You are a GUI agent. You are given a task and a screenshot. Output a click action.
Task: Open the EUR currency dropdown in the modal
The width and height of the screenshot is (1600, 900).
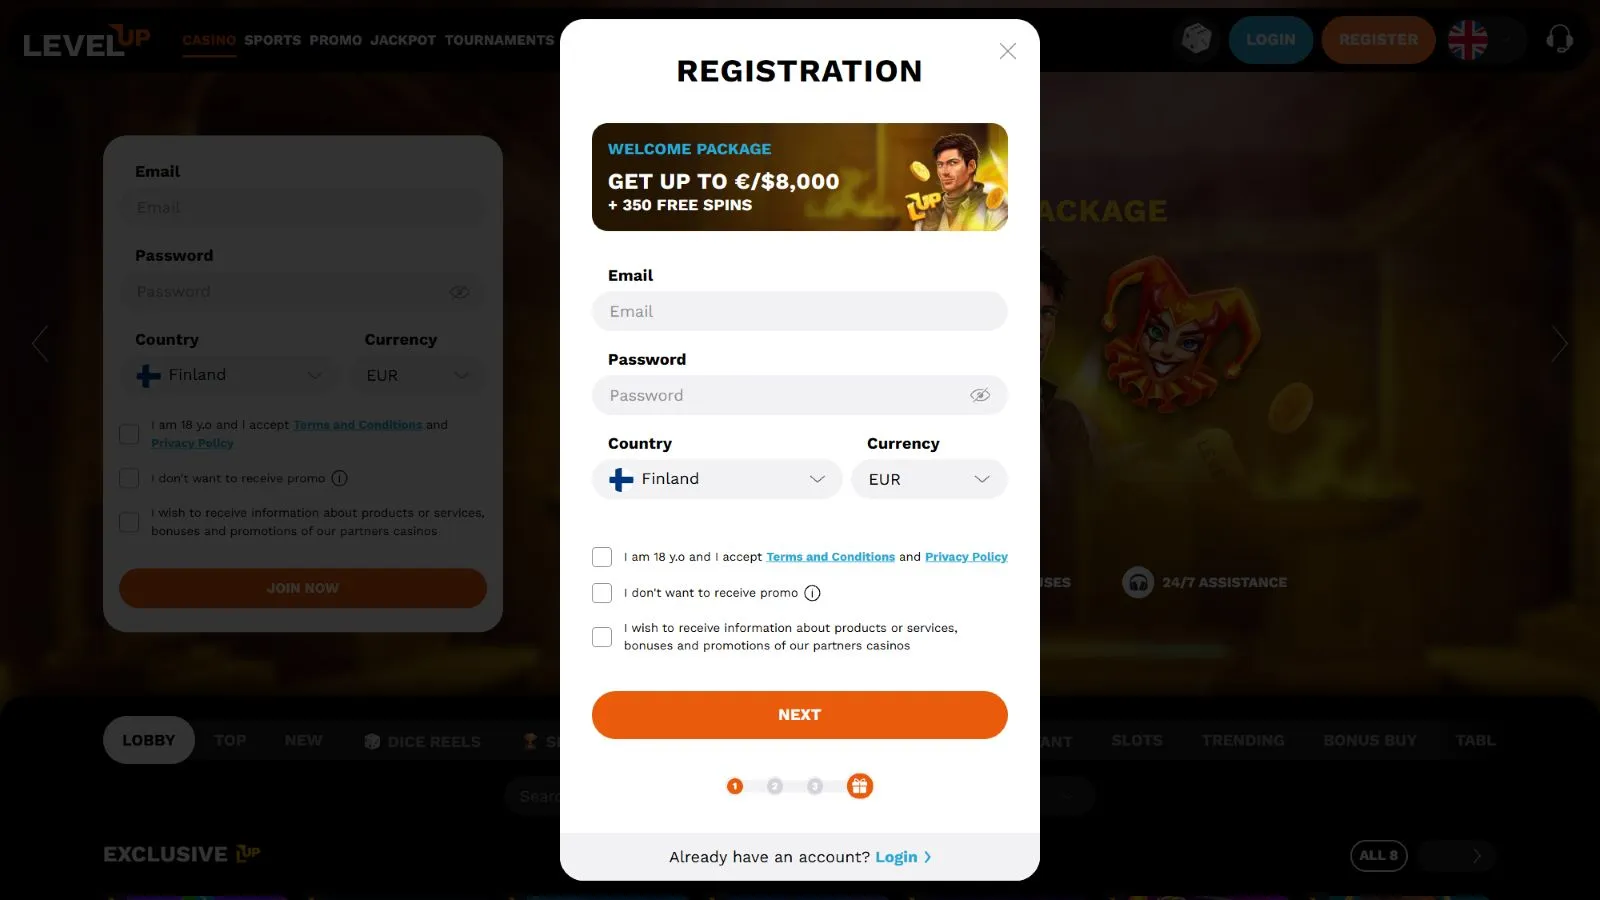pos(929,479)
